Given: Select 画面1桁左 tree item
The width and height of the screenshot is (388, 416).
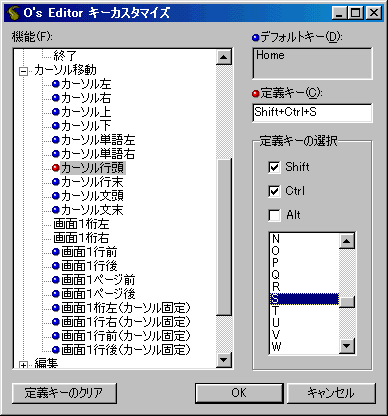Looking at the screenshot, I should (81, 224).
